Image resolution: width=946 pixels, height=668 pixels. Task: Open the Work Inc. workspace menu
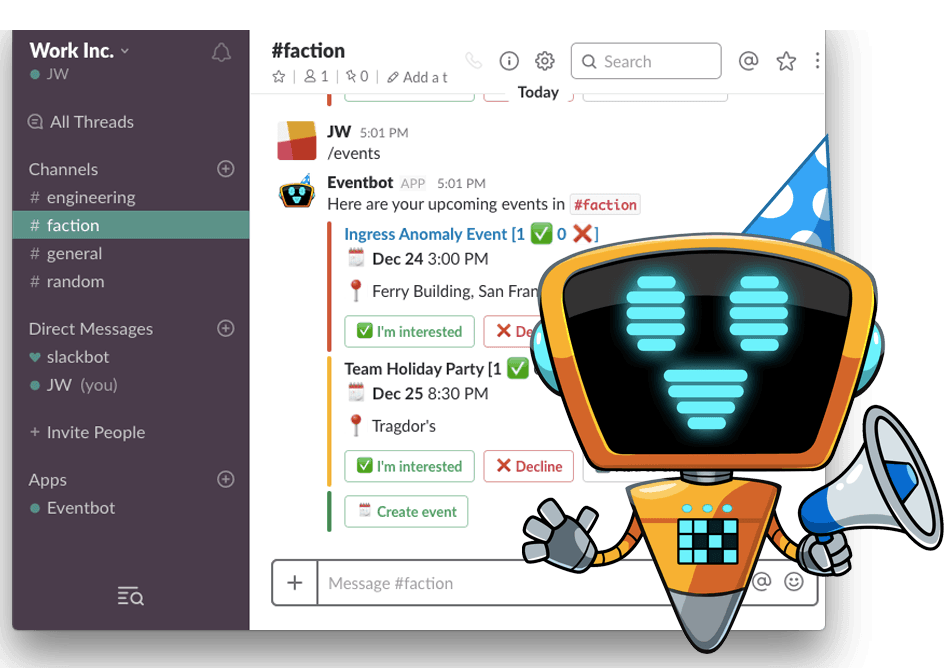(x=79, y=51)
